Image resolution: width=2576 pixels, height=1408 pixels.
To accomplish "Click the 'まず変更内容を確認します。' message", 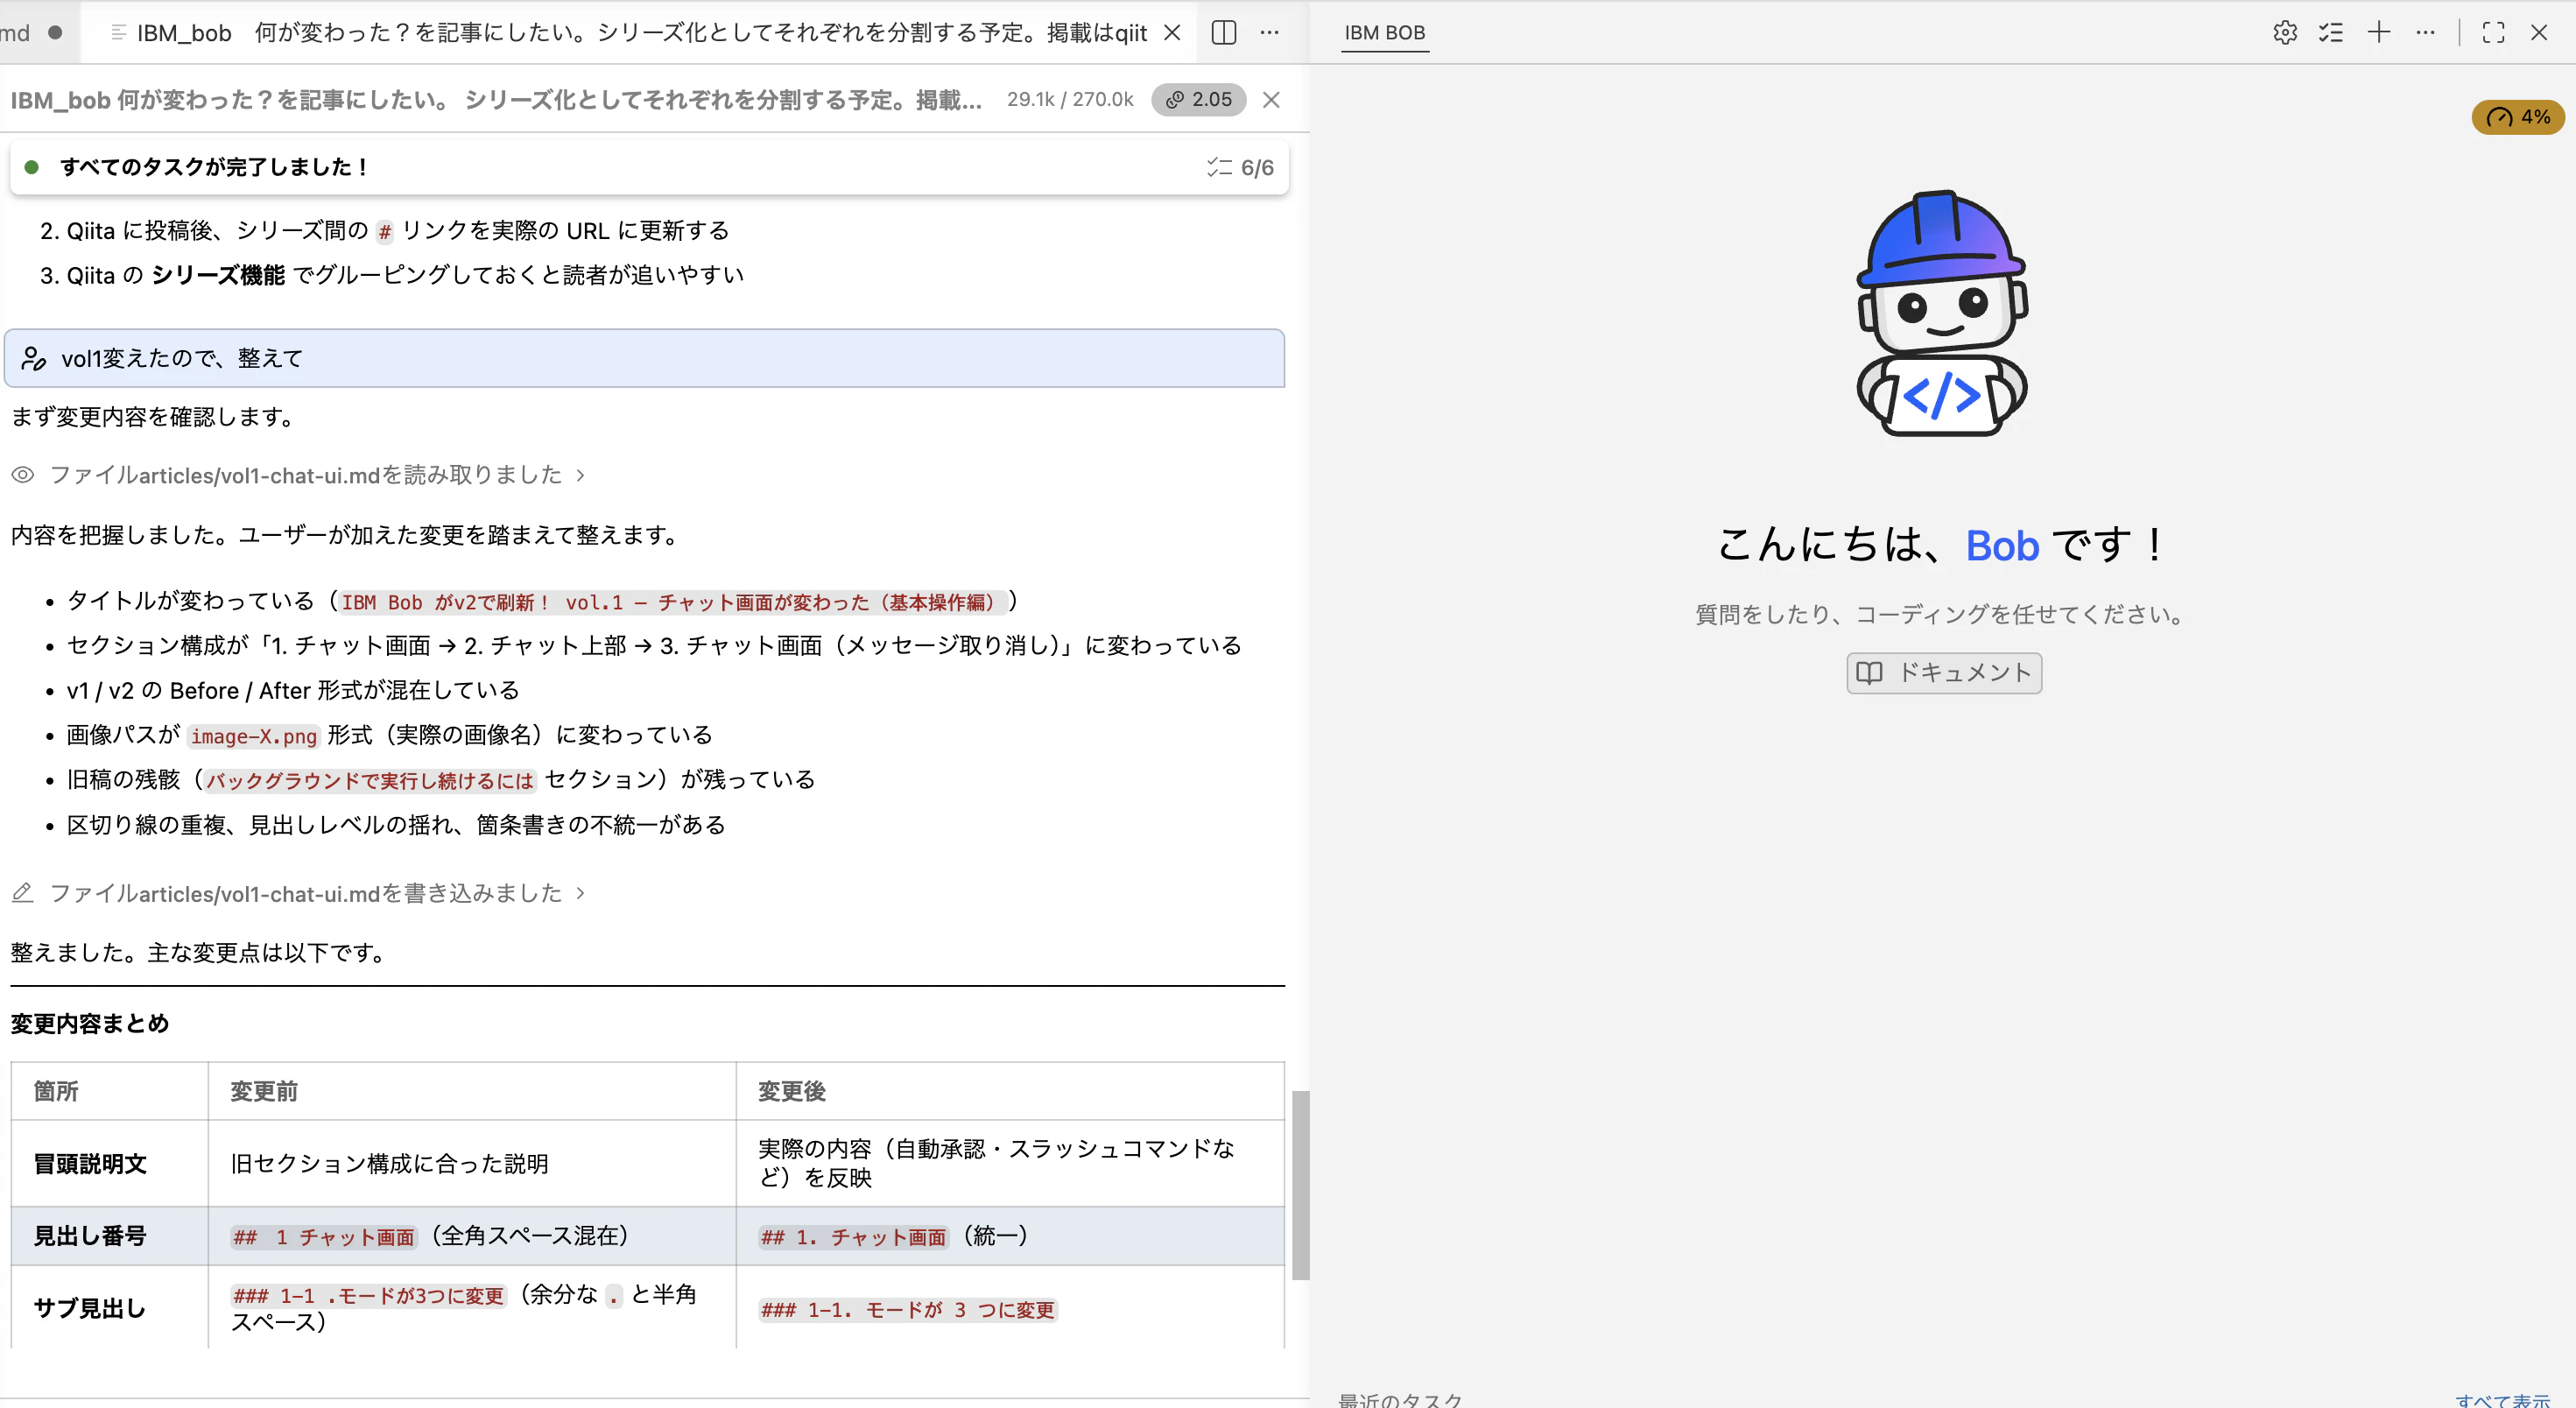I will coord(156,416).
